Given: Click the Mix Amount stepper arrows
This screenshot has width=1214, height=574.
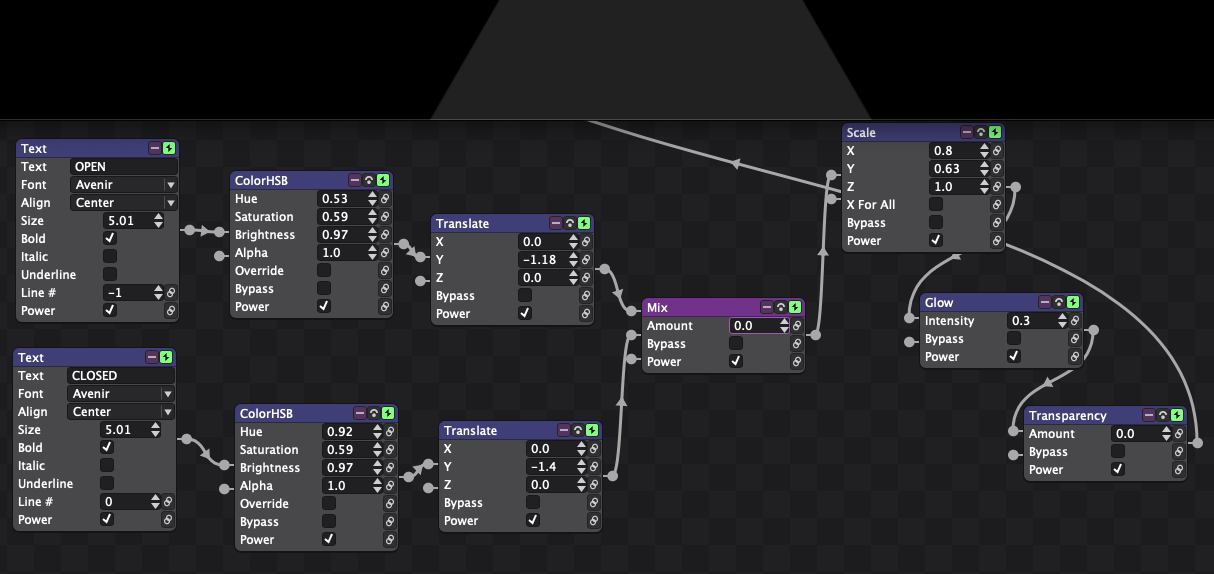Looking at the screenshot, I should coord(782,326).
